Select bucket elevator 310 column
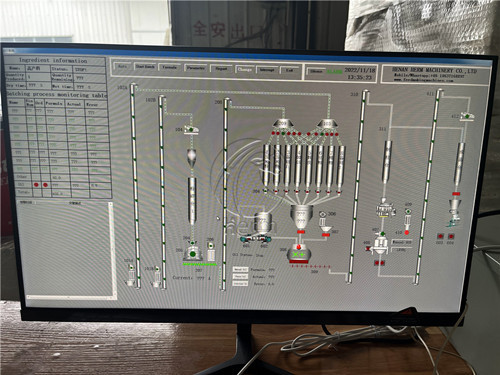Image resolution: width=500 pixels, height=375 pixels. click(x=357, y=186)
